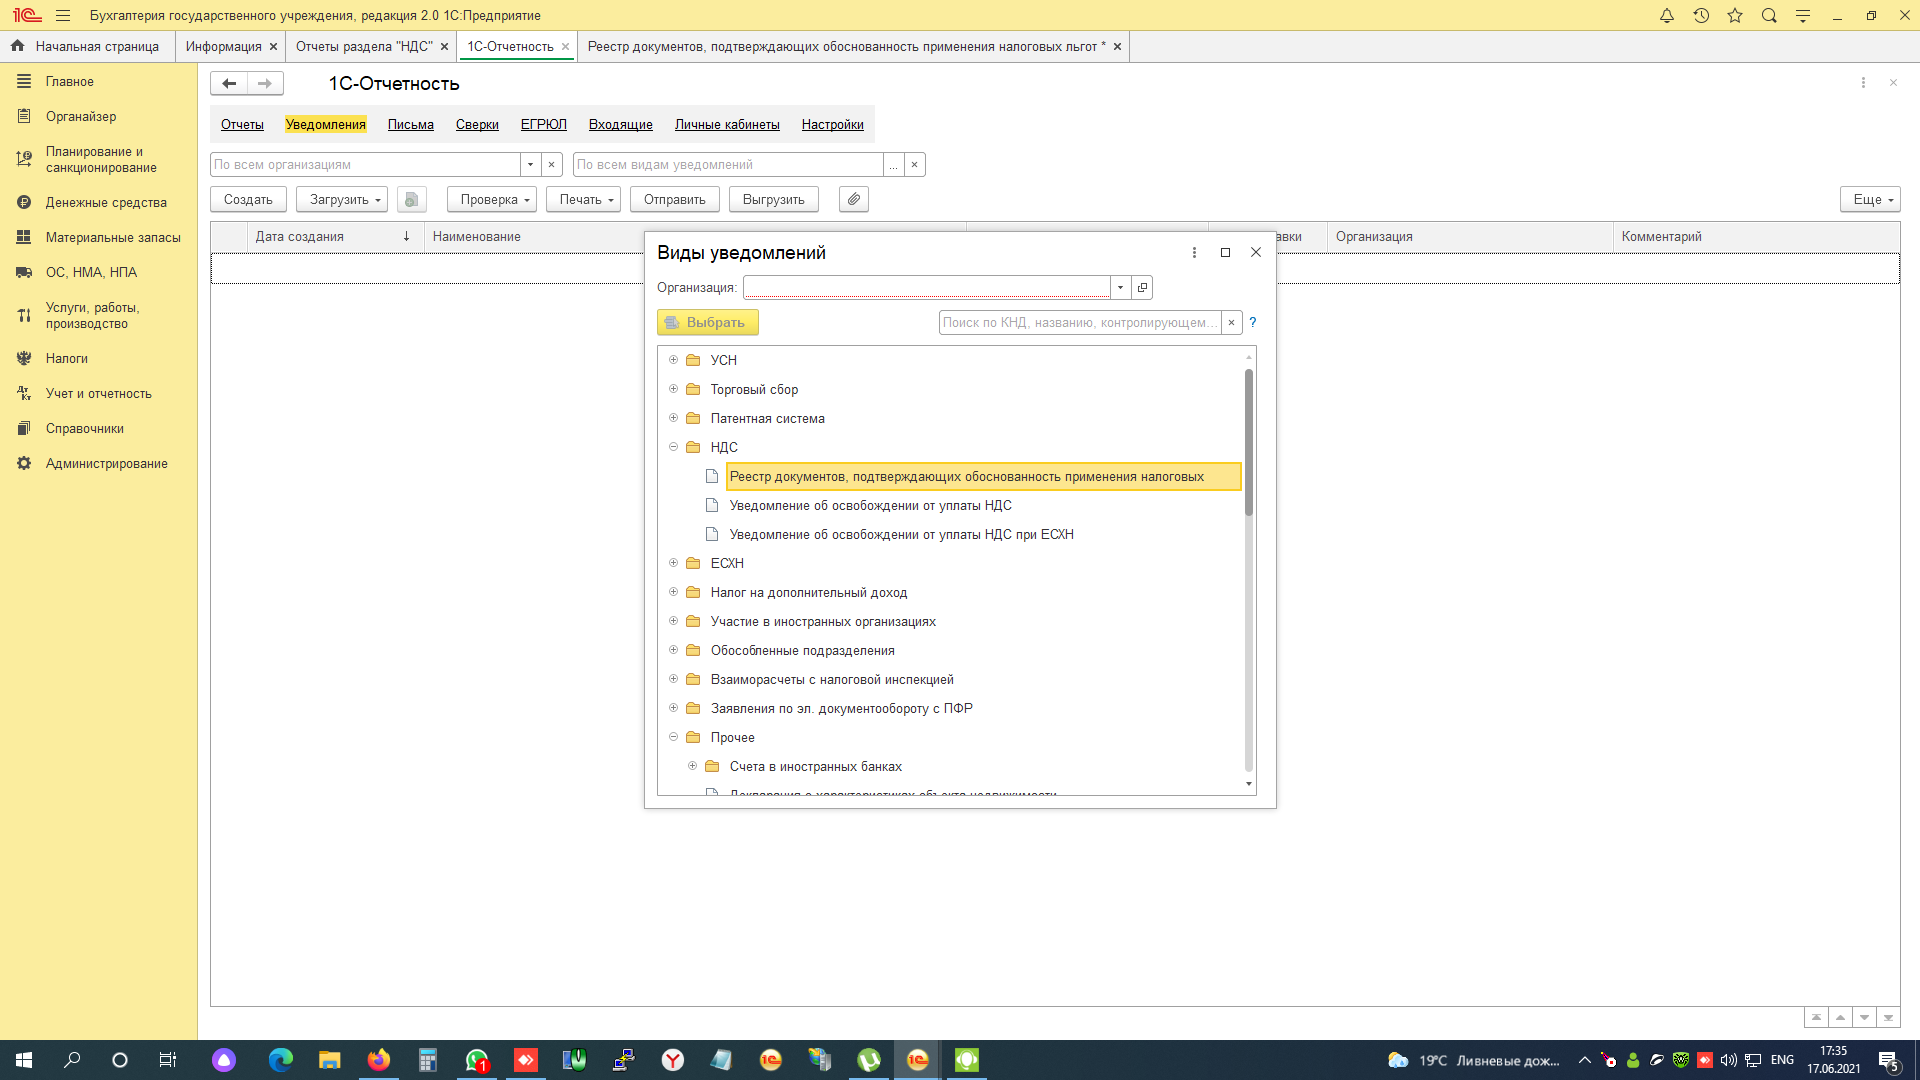Click the search help question mark
The height and width of the screenshot is (1080, 1920).
[1252, 323]
